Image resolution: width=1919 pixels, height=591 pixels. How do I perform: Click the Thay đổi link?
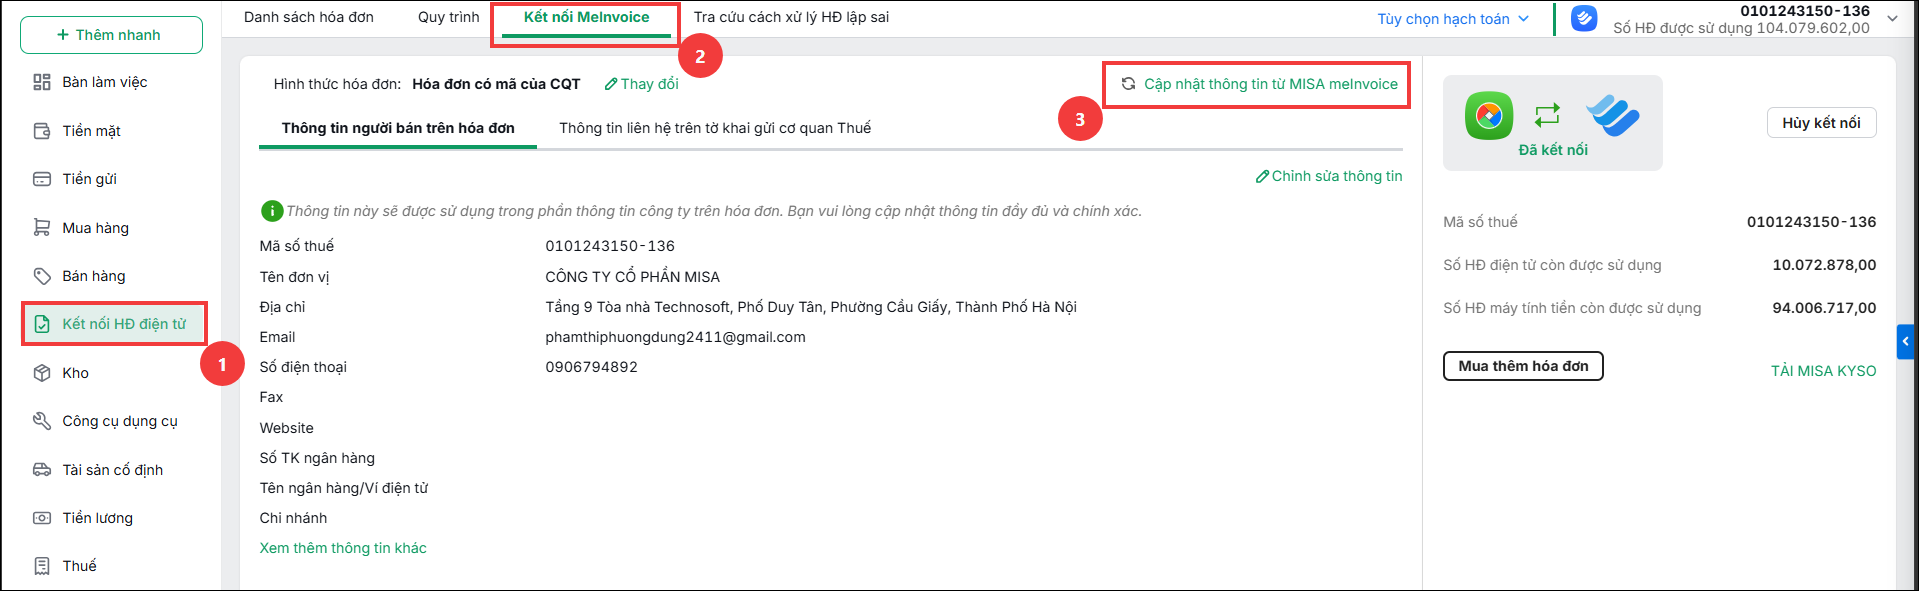649,84
